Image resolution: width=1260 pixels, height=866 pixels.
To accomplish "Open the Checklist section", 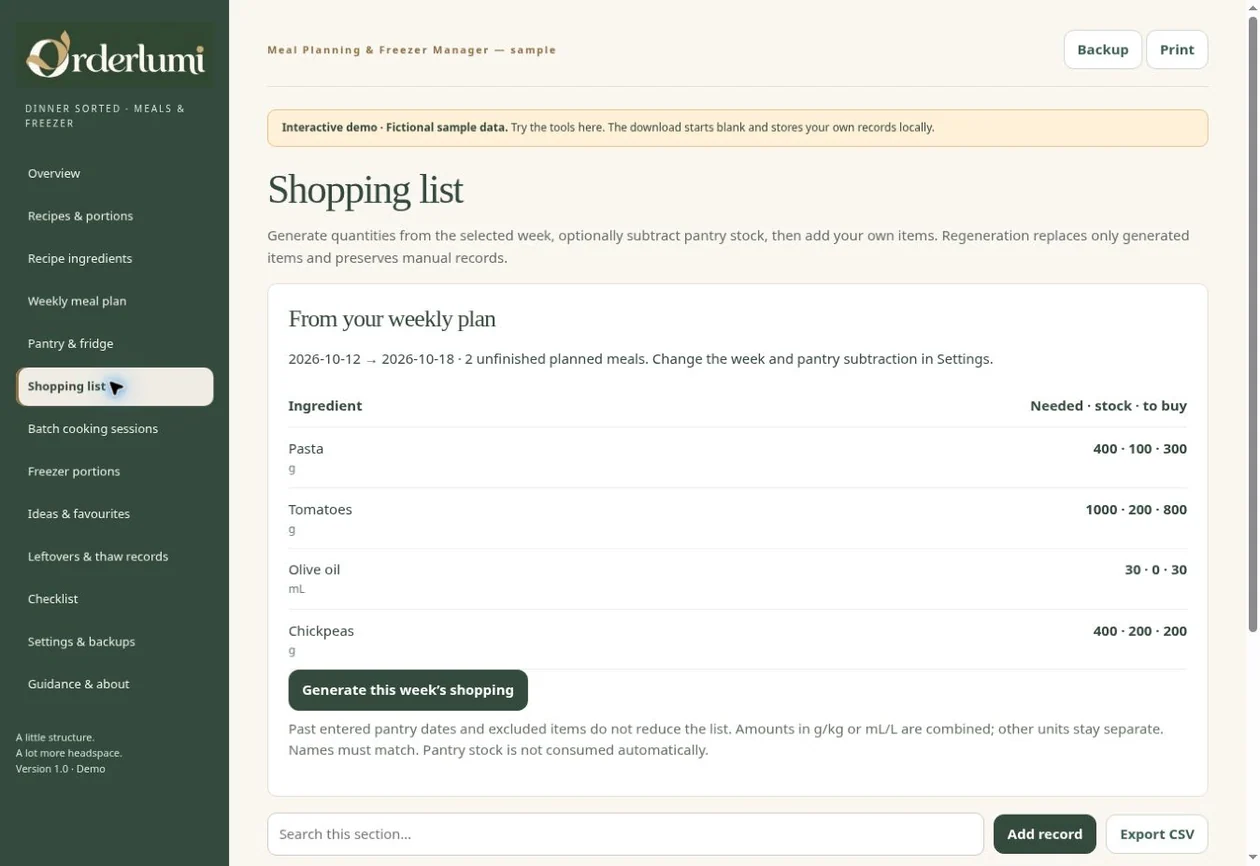I will pyautogui.click(x=115, y=599).
